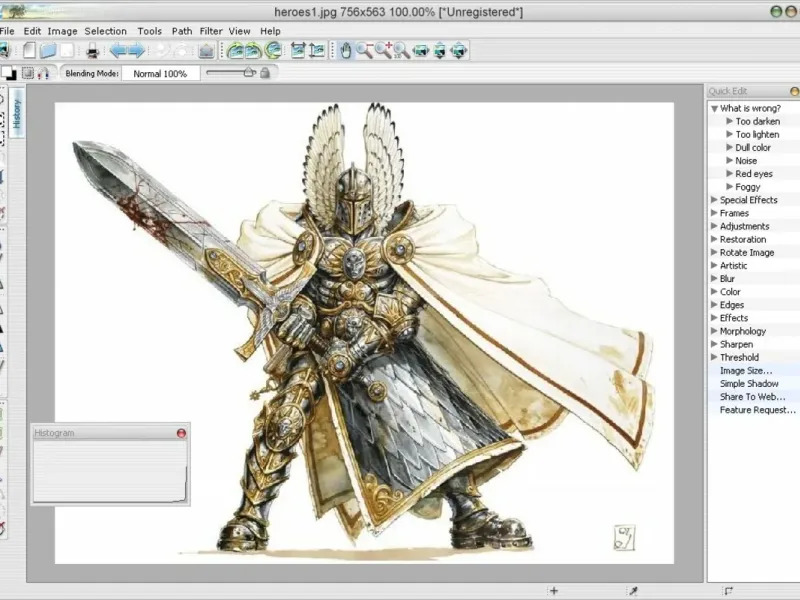800x600 pixels.
Task: Expand the Special Effects category
Action: point(714,200)
